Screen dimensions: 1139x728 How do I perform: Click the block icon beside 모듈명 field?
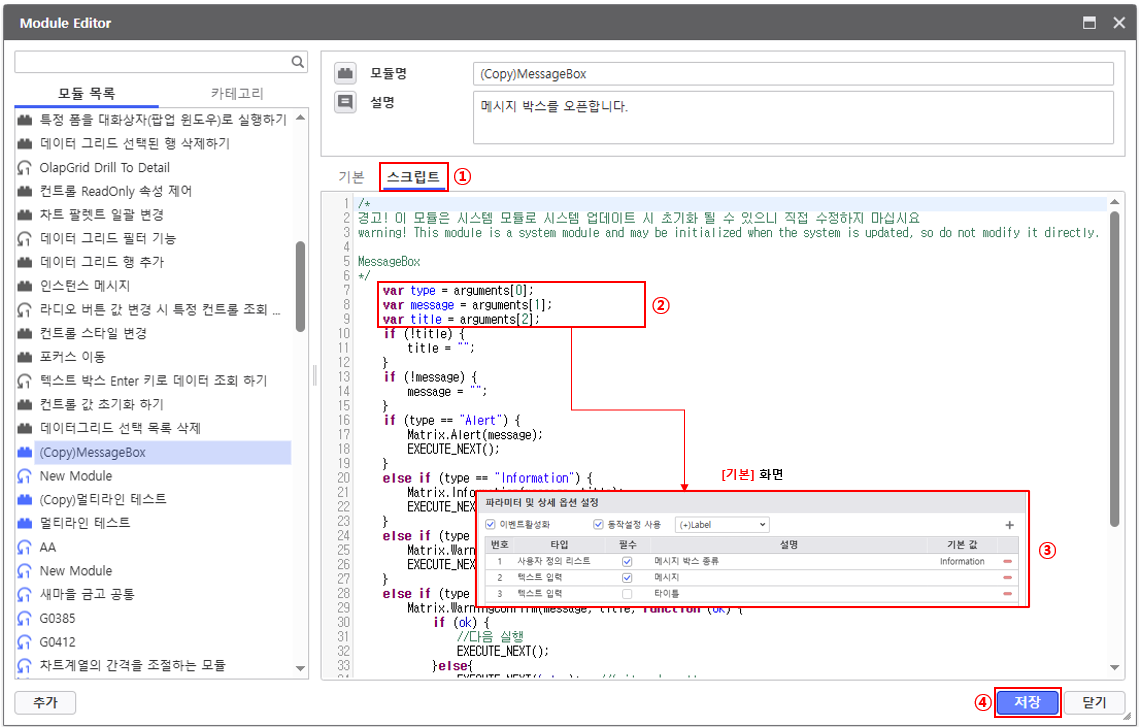tap(345, 73)
